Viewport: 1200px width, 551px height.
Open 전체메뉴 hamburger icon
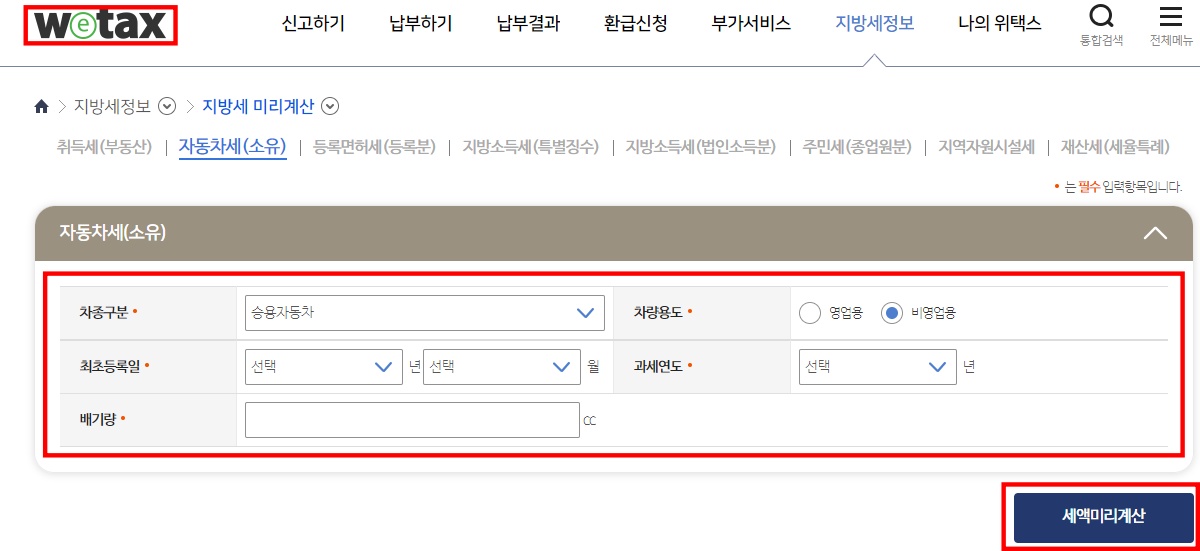[x=1171, y=17]
